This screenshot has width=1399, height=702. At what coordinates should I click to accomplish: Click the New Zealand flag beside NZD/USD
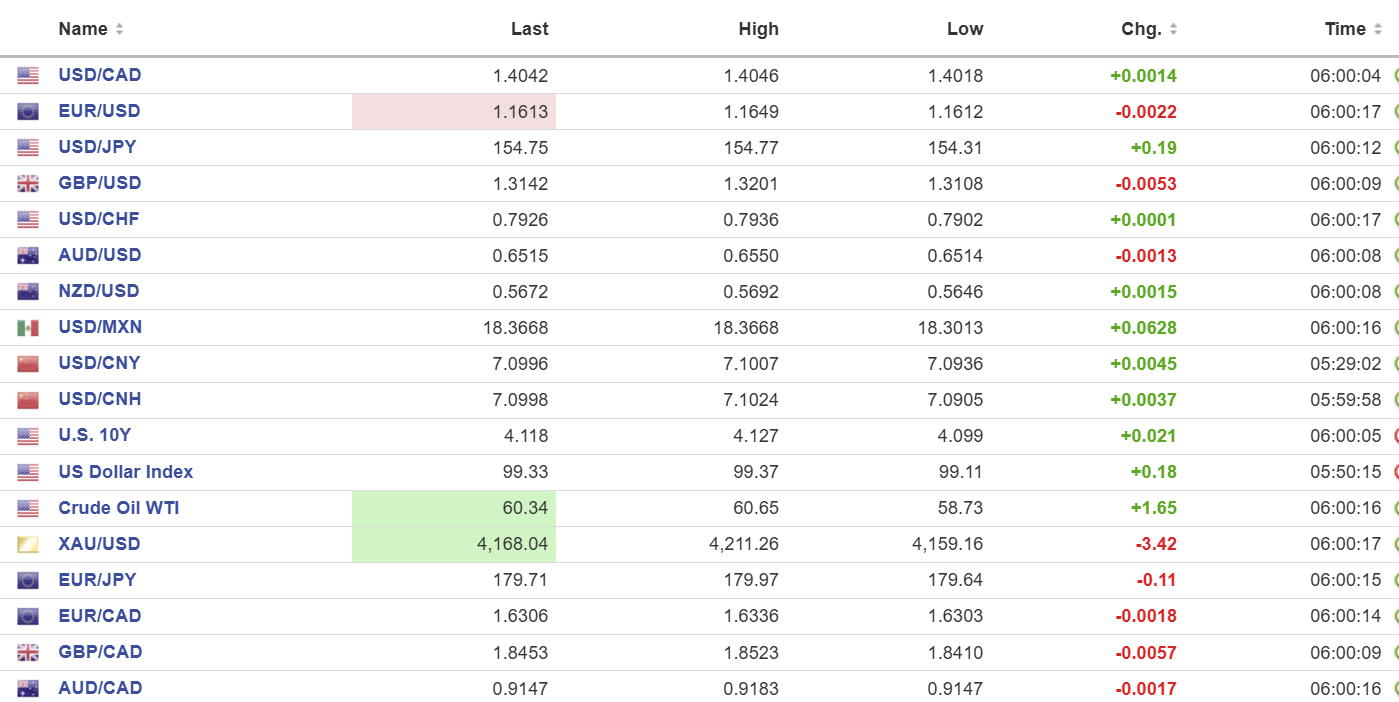[x=28, y=292]
